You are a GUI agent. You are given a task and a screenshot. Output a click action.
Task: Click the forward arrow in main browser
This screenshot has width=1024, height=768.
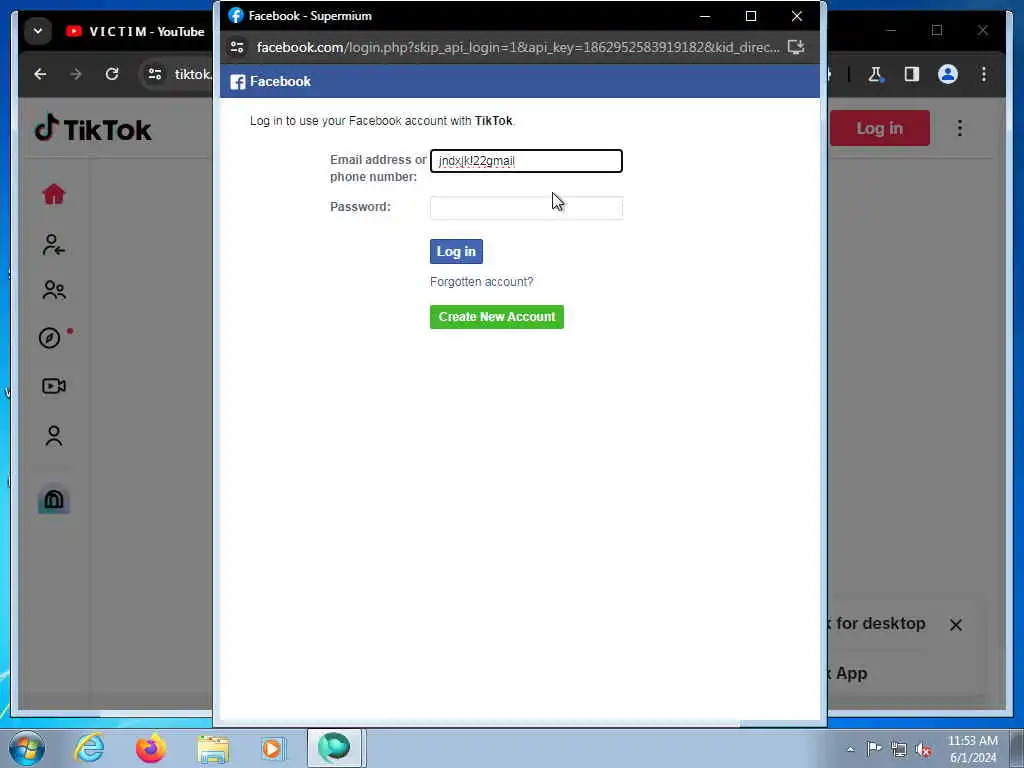click(76, 74)
